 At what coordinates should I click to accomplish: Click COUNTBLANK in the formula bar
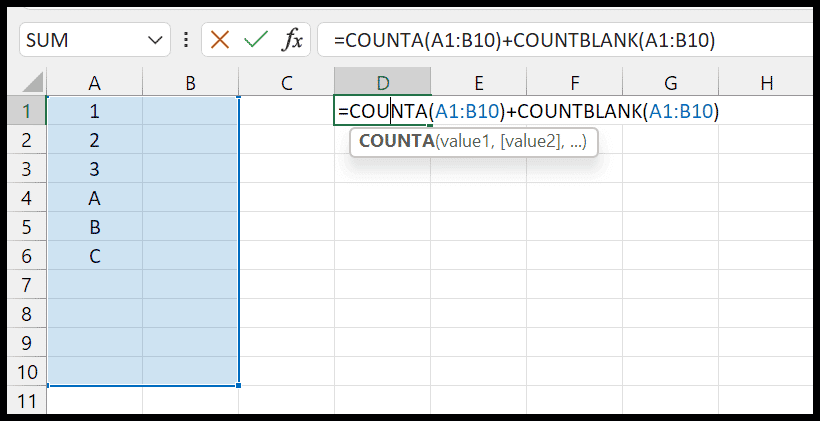pos(576,40)
